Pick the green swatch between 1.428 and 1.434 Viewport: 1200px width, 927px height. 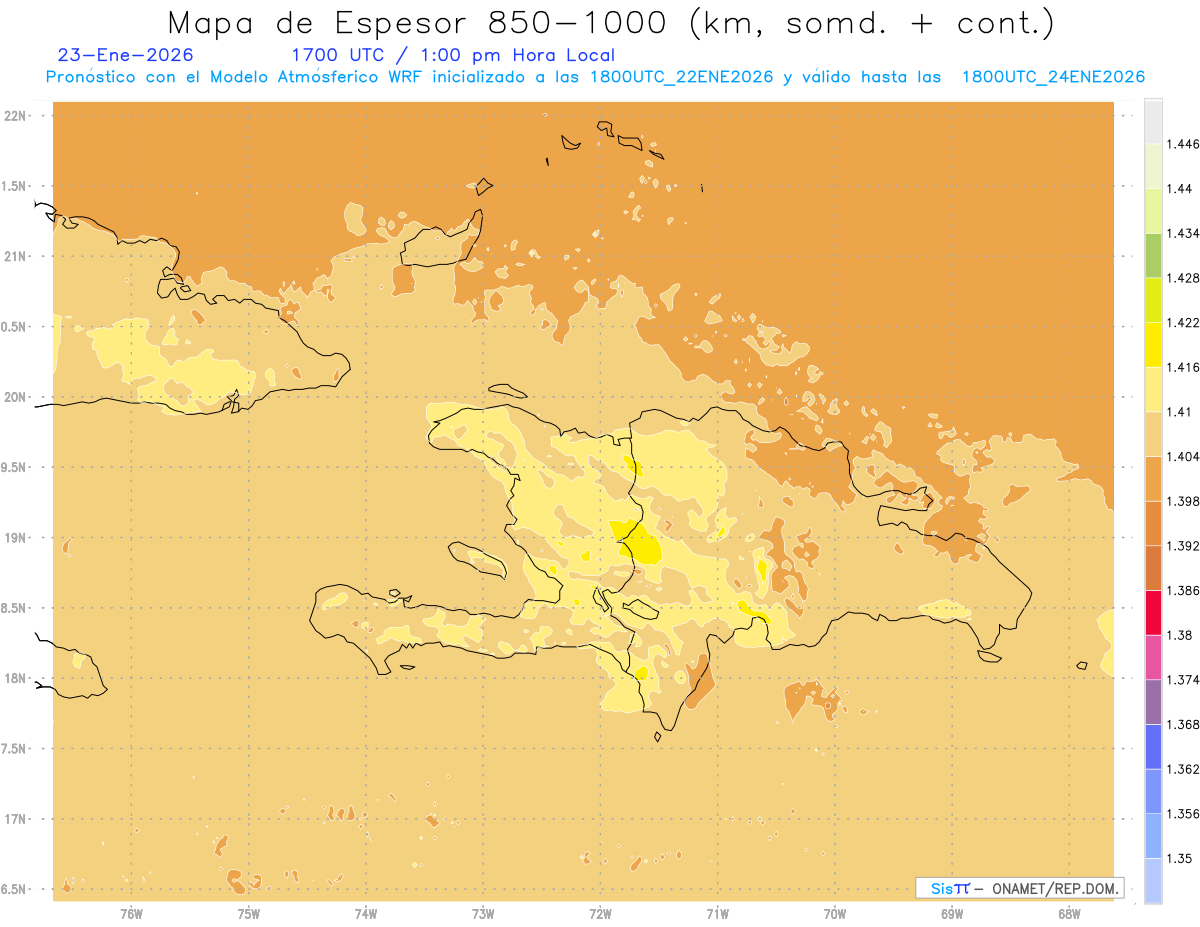pyautogui.click(x=1153, y=255)
